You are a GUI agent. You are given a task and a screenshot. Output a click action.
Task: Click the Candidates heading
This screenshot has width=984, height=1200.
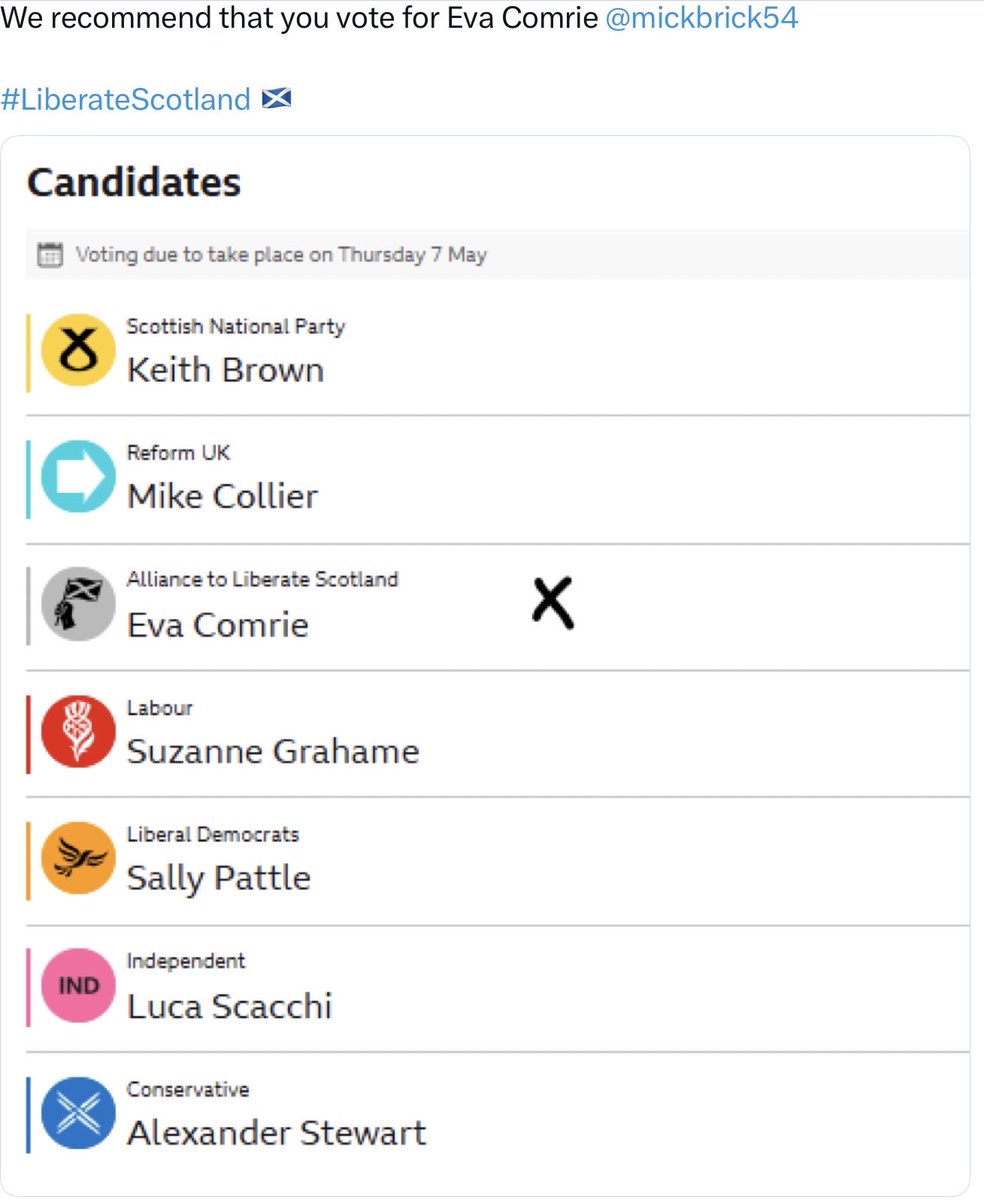[x=134, y=183]
